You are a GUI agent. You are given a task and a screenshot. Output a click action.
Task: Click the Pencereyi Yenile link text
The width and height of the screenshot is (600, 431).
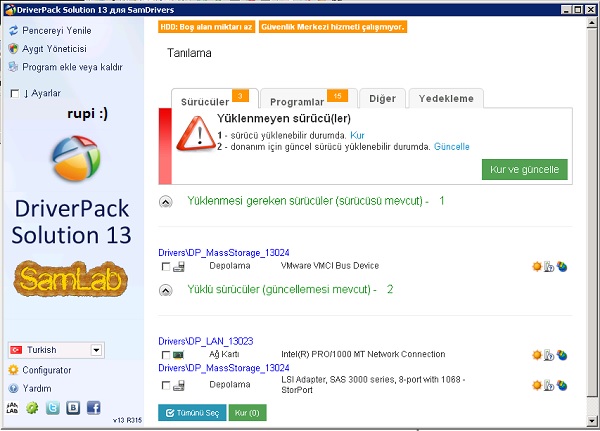click(57, 31)
